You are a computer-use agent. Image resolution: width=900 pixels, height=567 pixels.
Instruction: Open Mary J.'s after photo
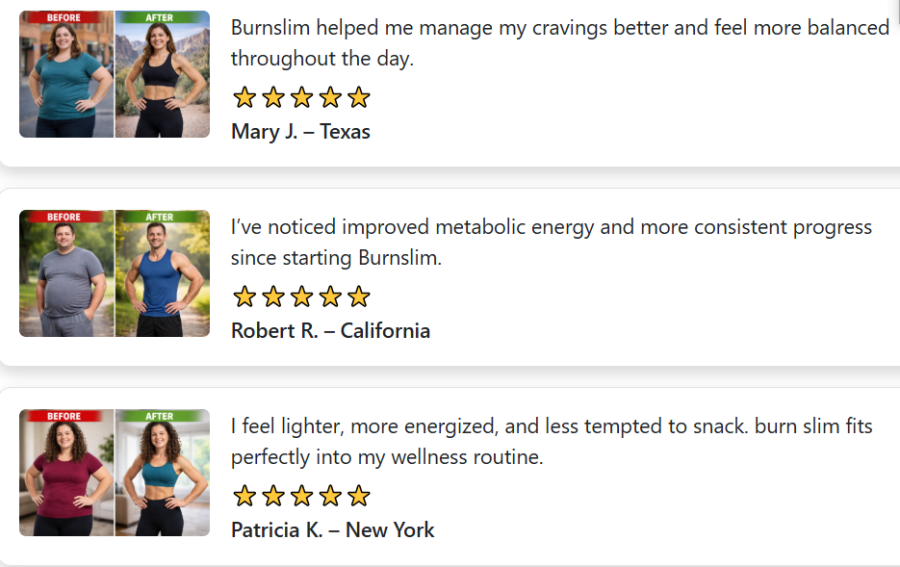point(162,80)
